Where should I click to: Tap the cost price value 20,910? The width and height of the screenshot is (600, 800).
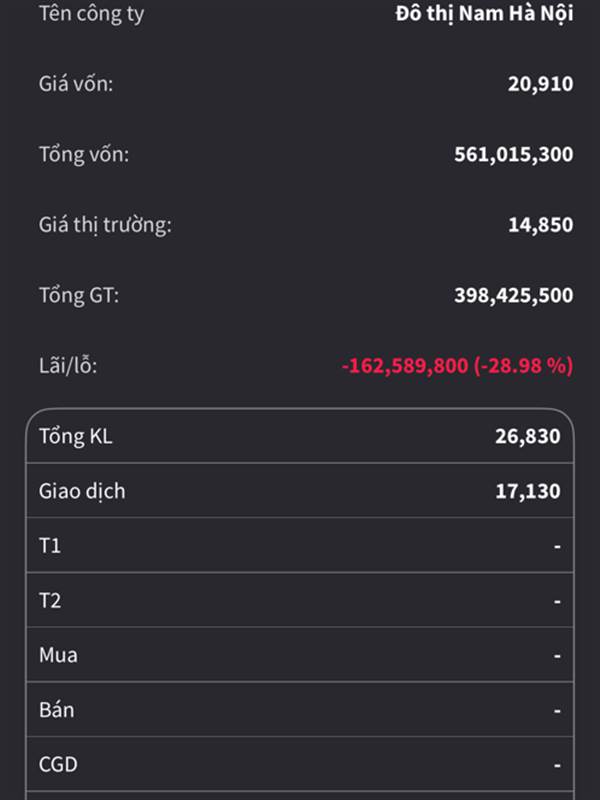(540, 84)
